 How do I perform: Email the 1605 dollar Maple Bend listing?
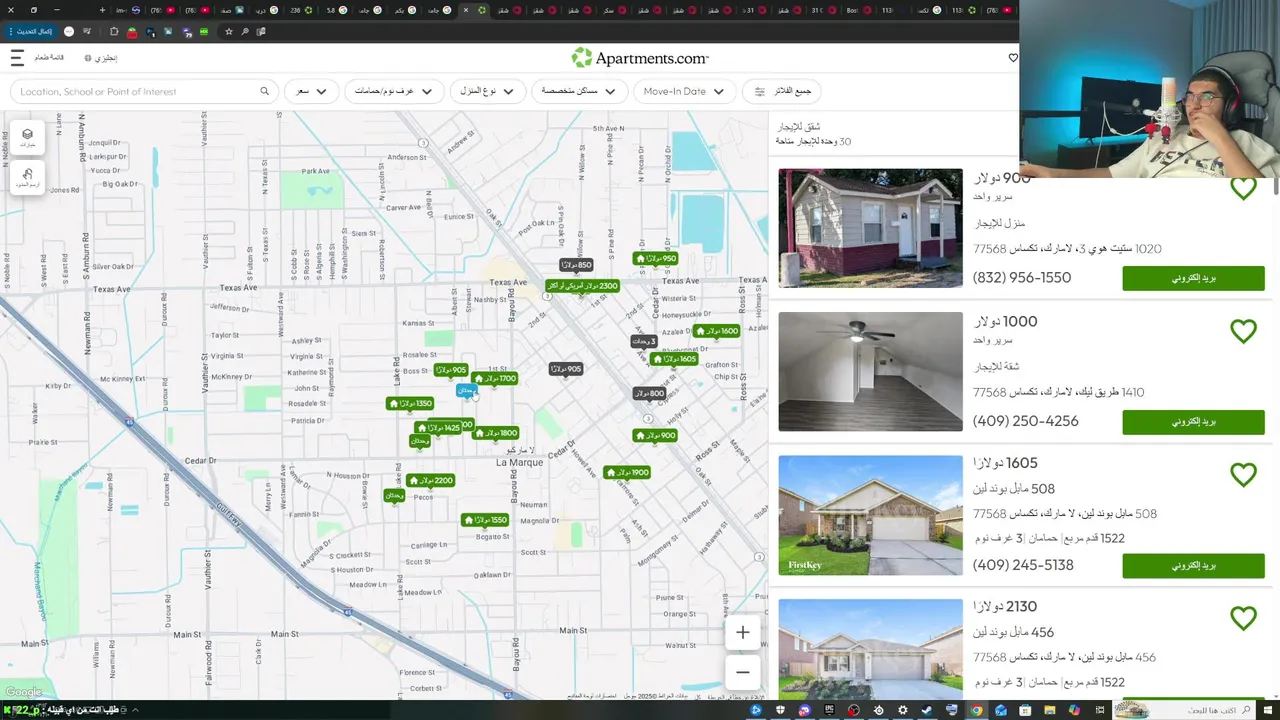(1193, 566)
